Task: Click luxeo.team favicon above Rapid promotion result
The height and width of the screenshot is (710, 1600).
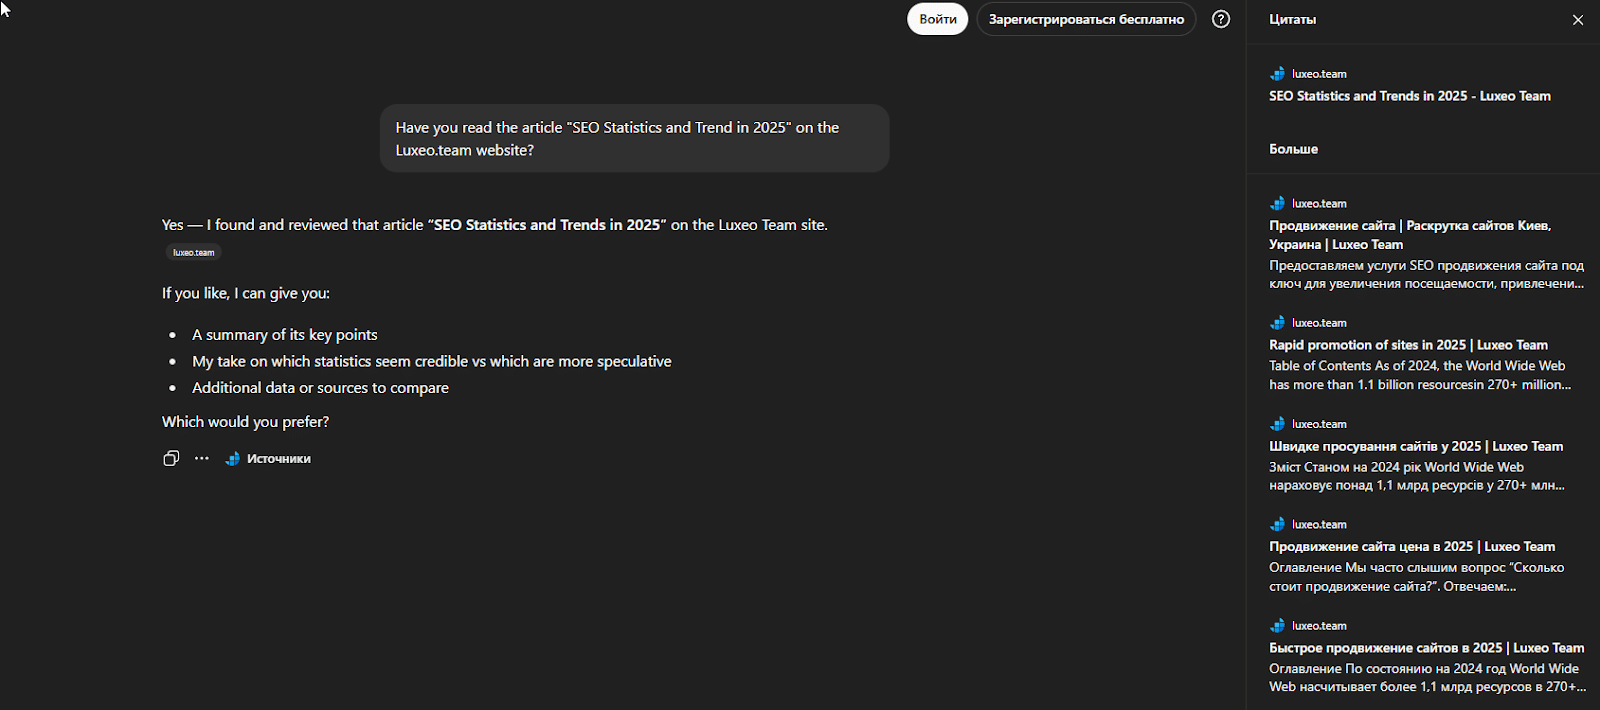Action: [x=1277, y=323]
